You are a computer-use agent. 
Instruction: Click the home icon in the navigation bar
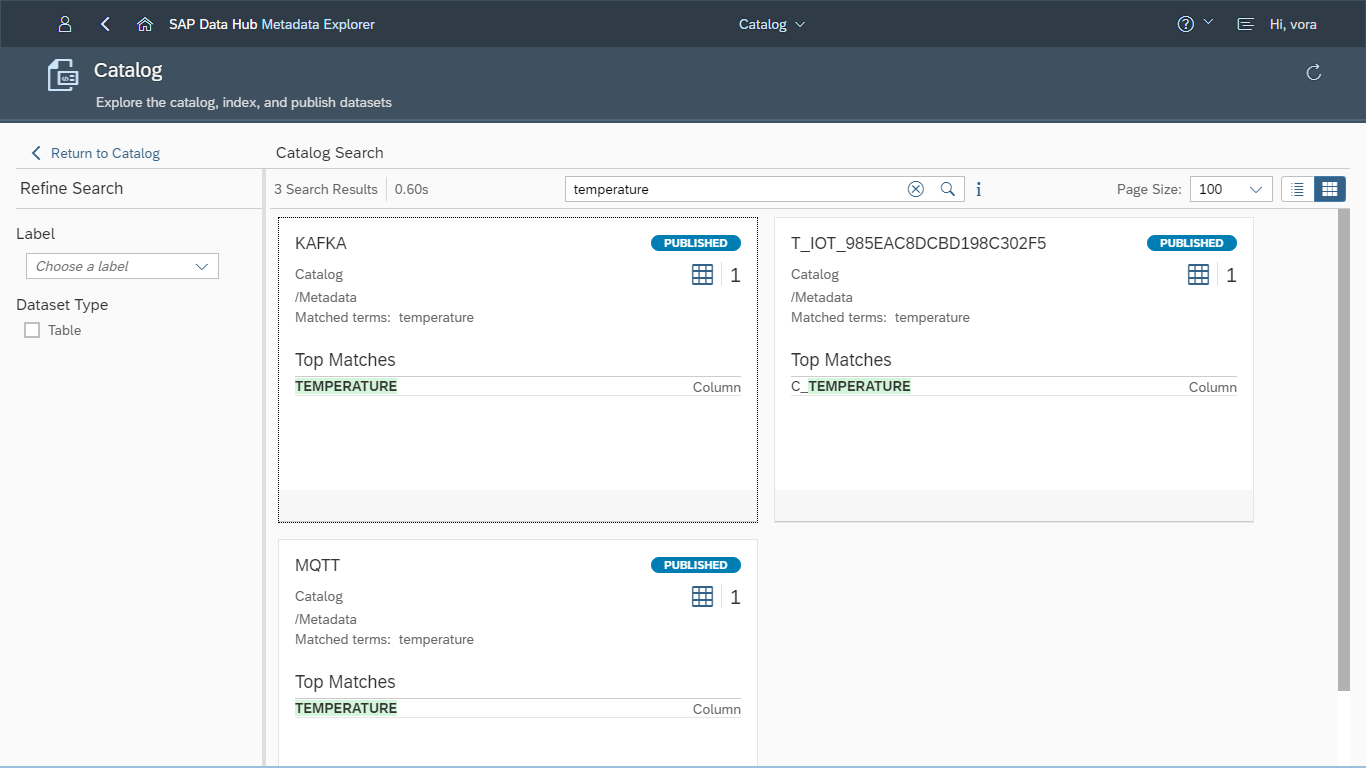pyautogui.click(x=145, y=23)
